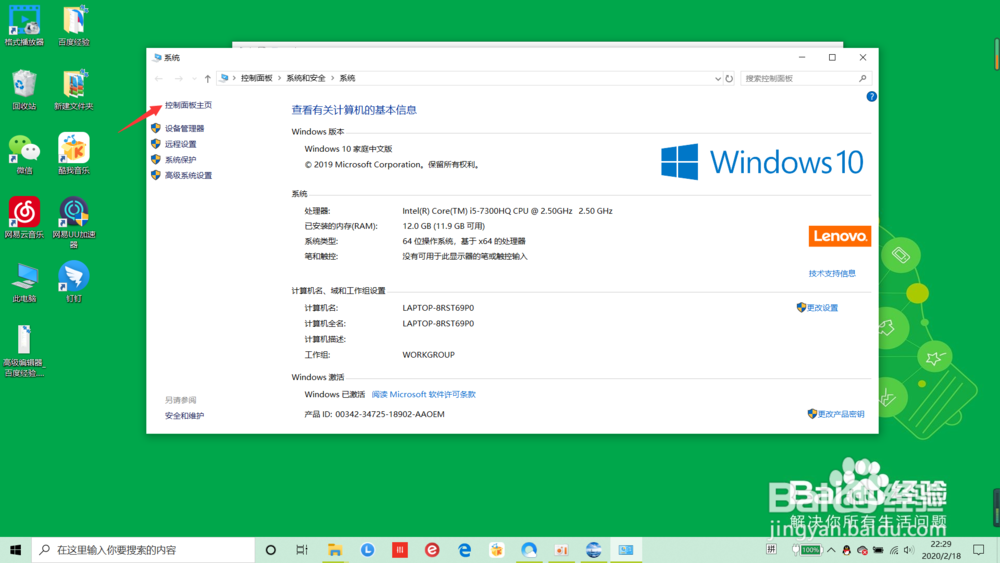Viewport: 1000px width, 563px height.
Task: Click the search magnifier icon in window
Action: pos(862,78)
